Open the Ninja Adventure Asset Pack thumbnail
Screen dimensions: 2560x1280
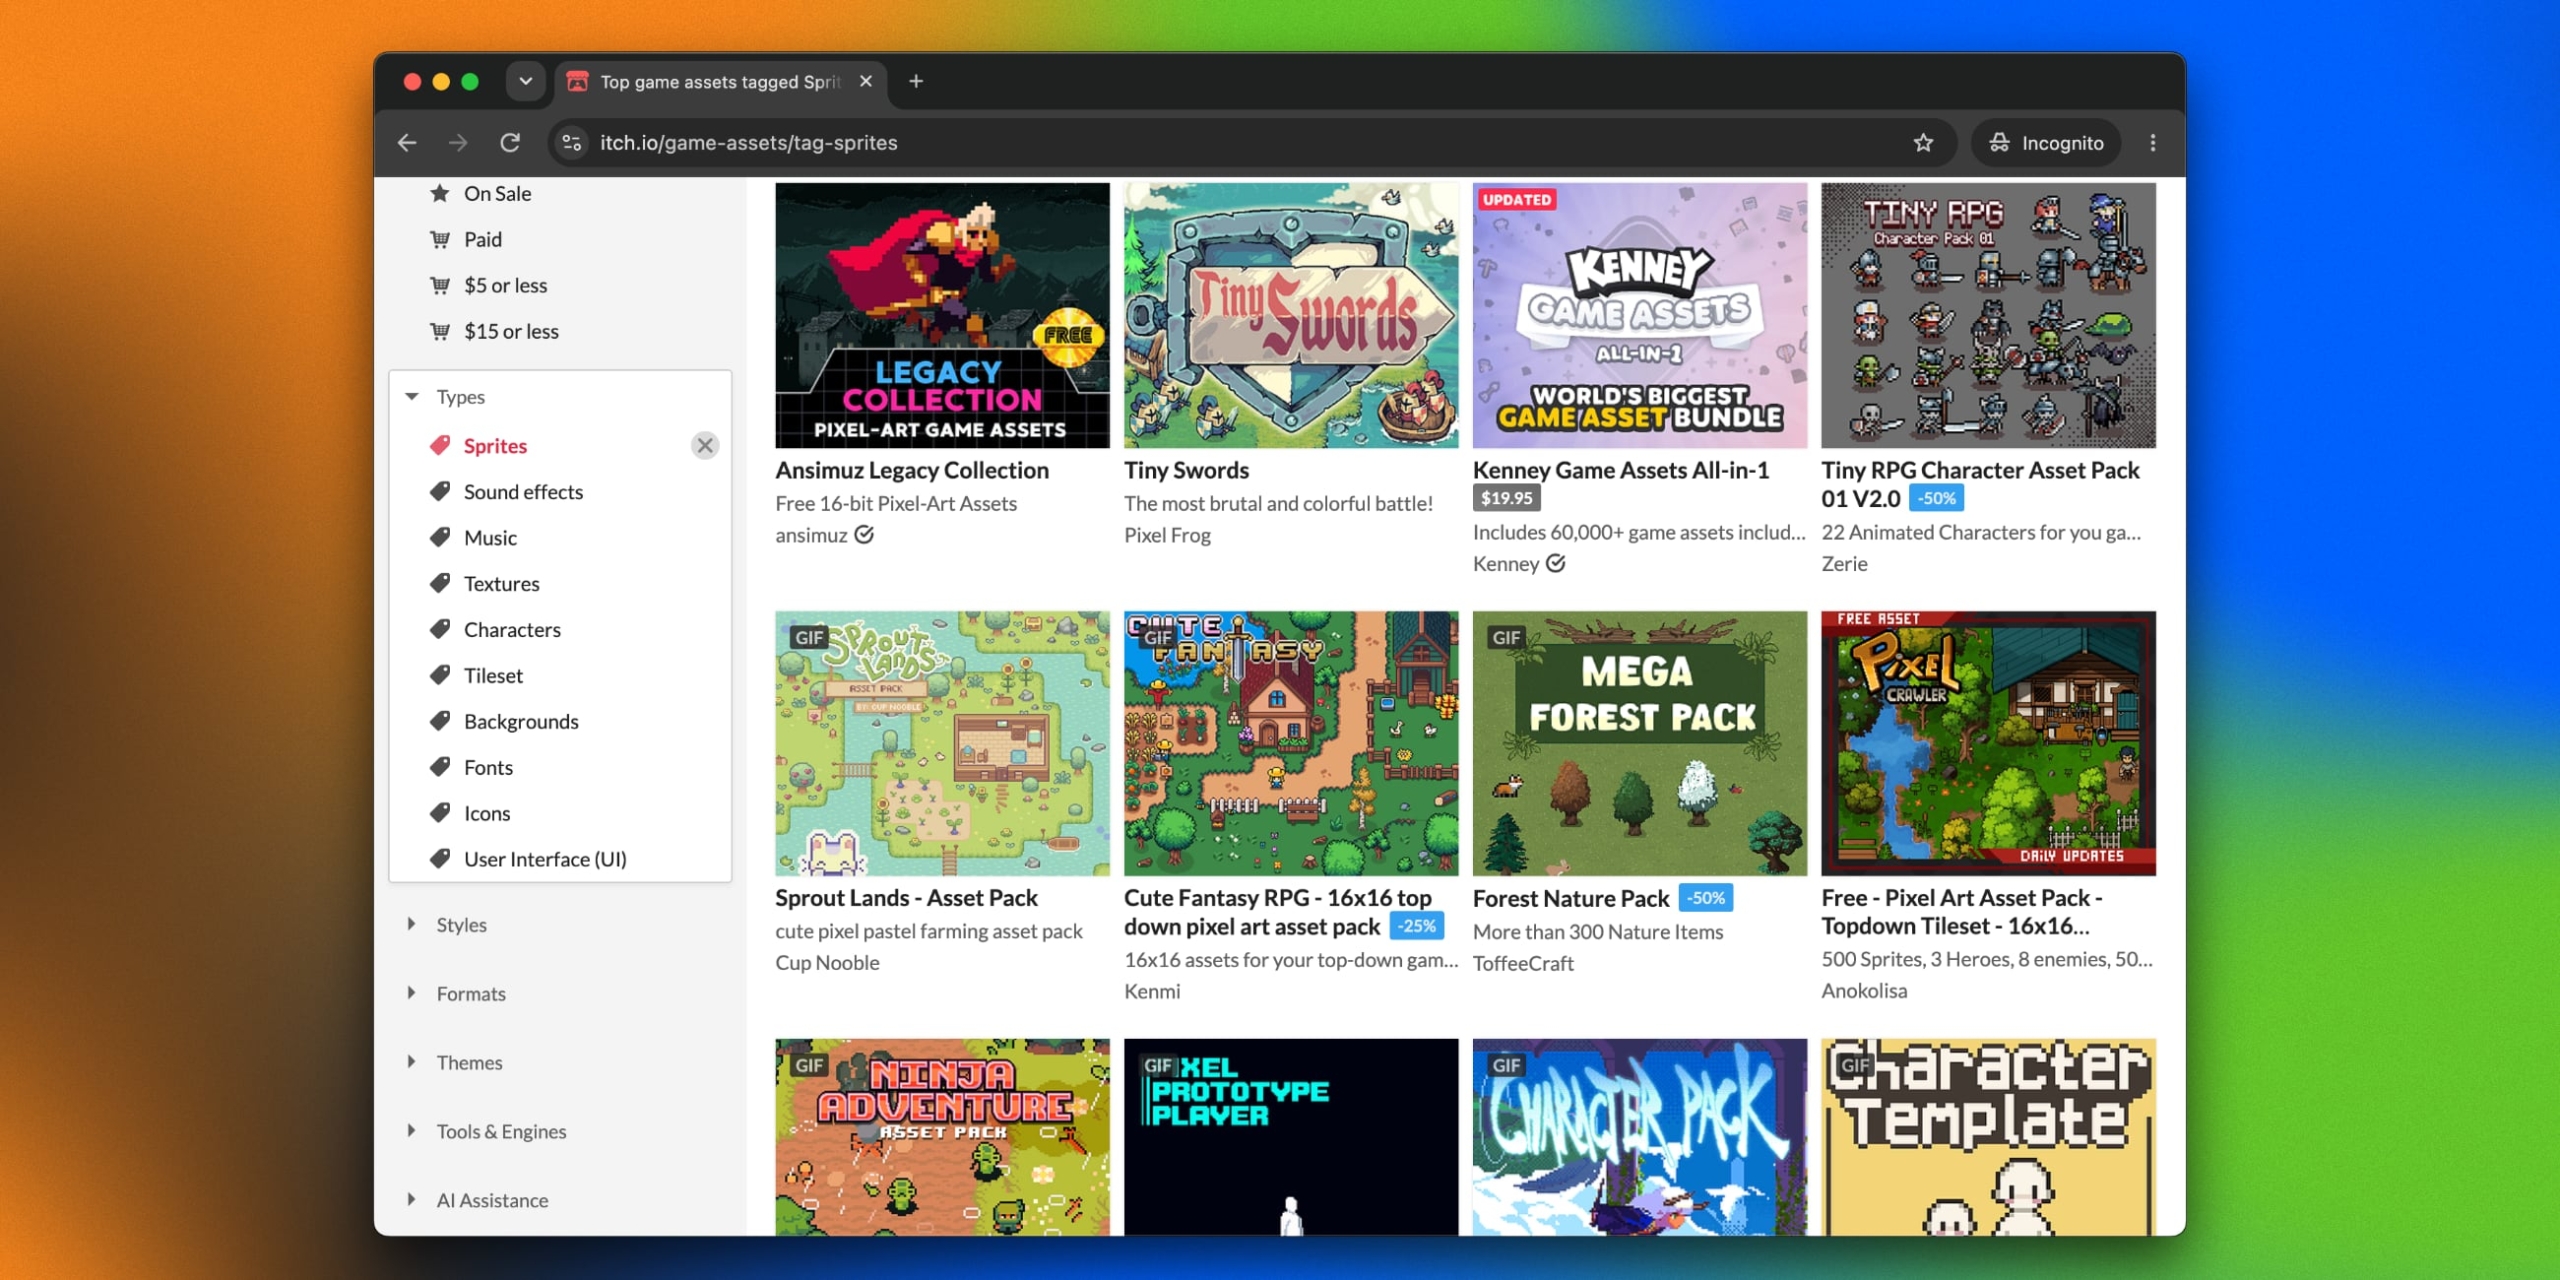pos(942,1137)
